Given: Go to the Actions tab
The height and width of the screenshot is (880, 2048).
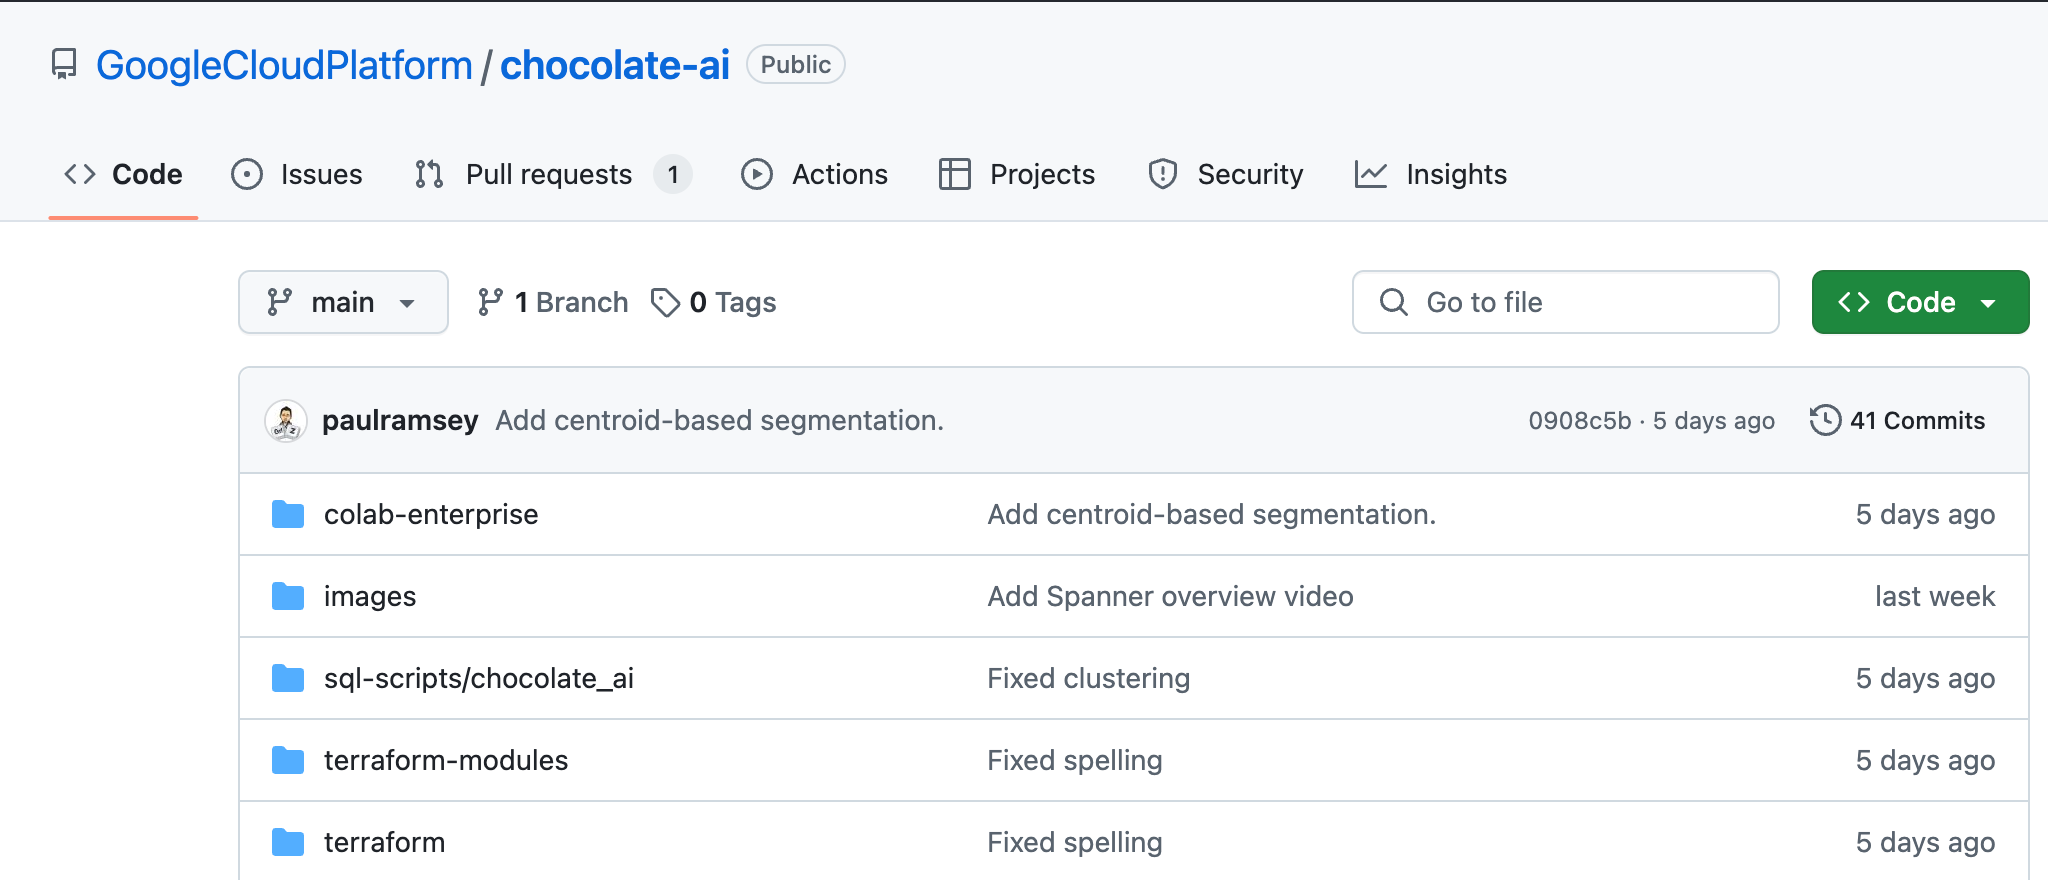Looking at the screenshot, I should coord(814,174).
